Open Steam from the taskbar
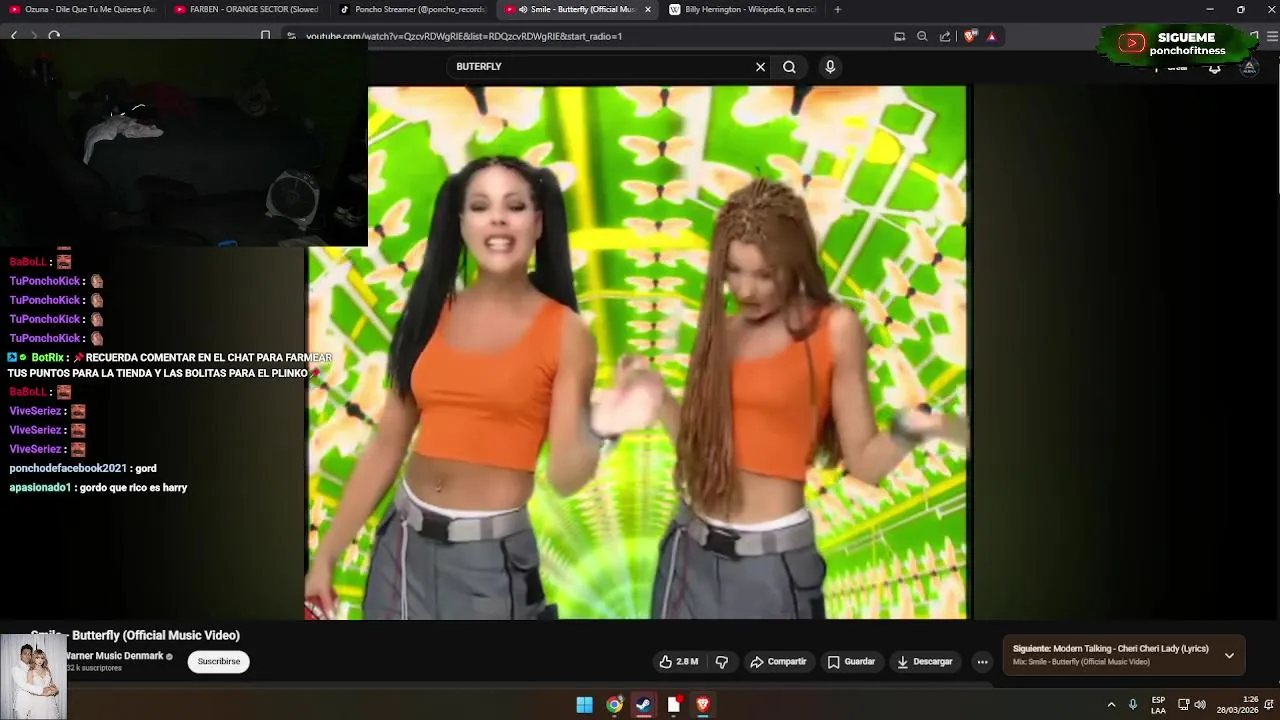Screen dimensions: 1280x720 tap(644, 705)
